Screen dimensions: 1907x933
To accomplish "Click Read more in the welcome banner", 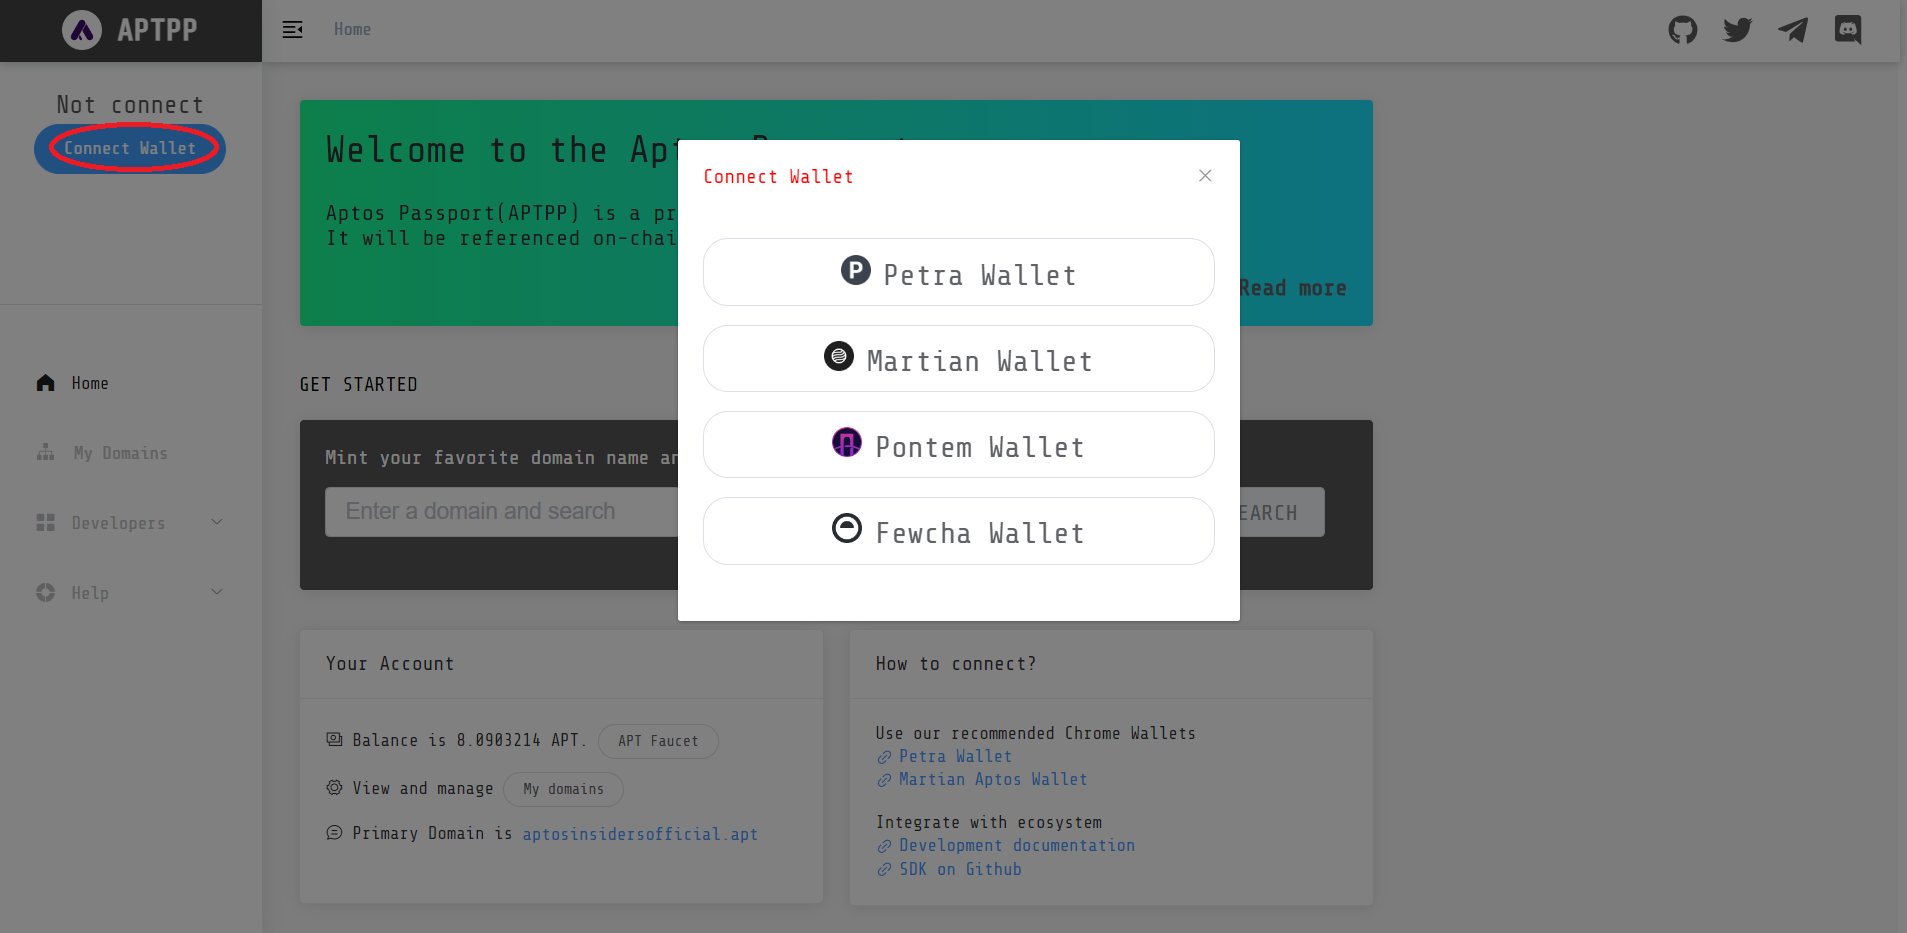I will [1293, 288].
